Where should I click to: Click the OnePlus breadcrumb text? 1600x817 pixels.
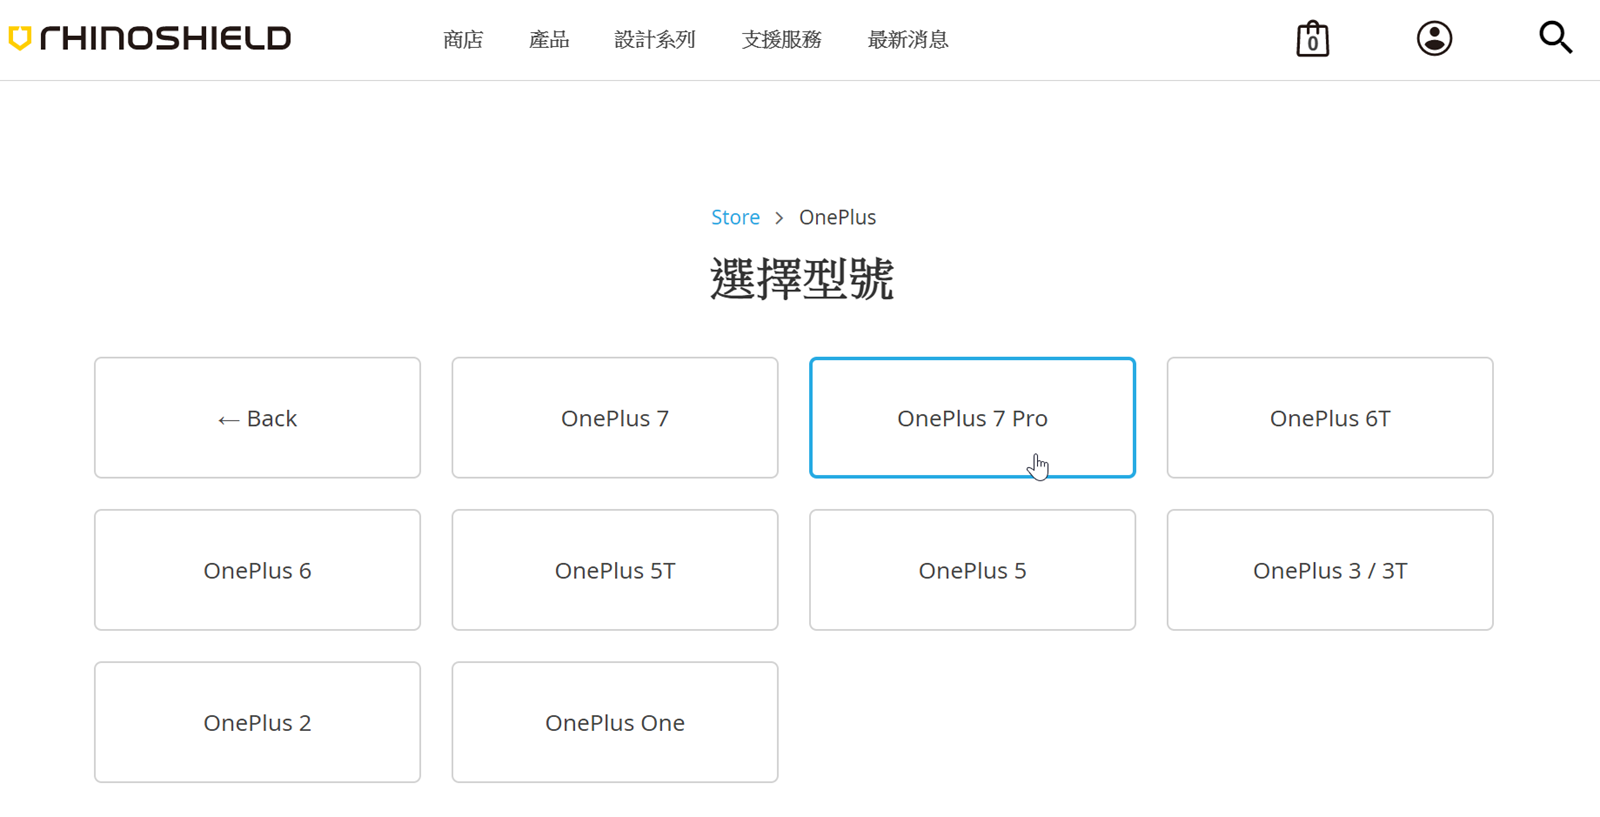[837, 217]
